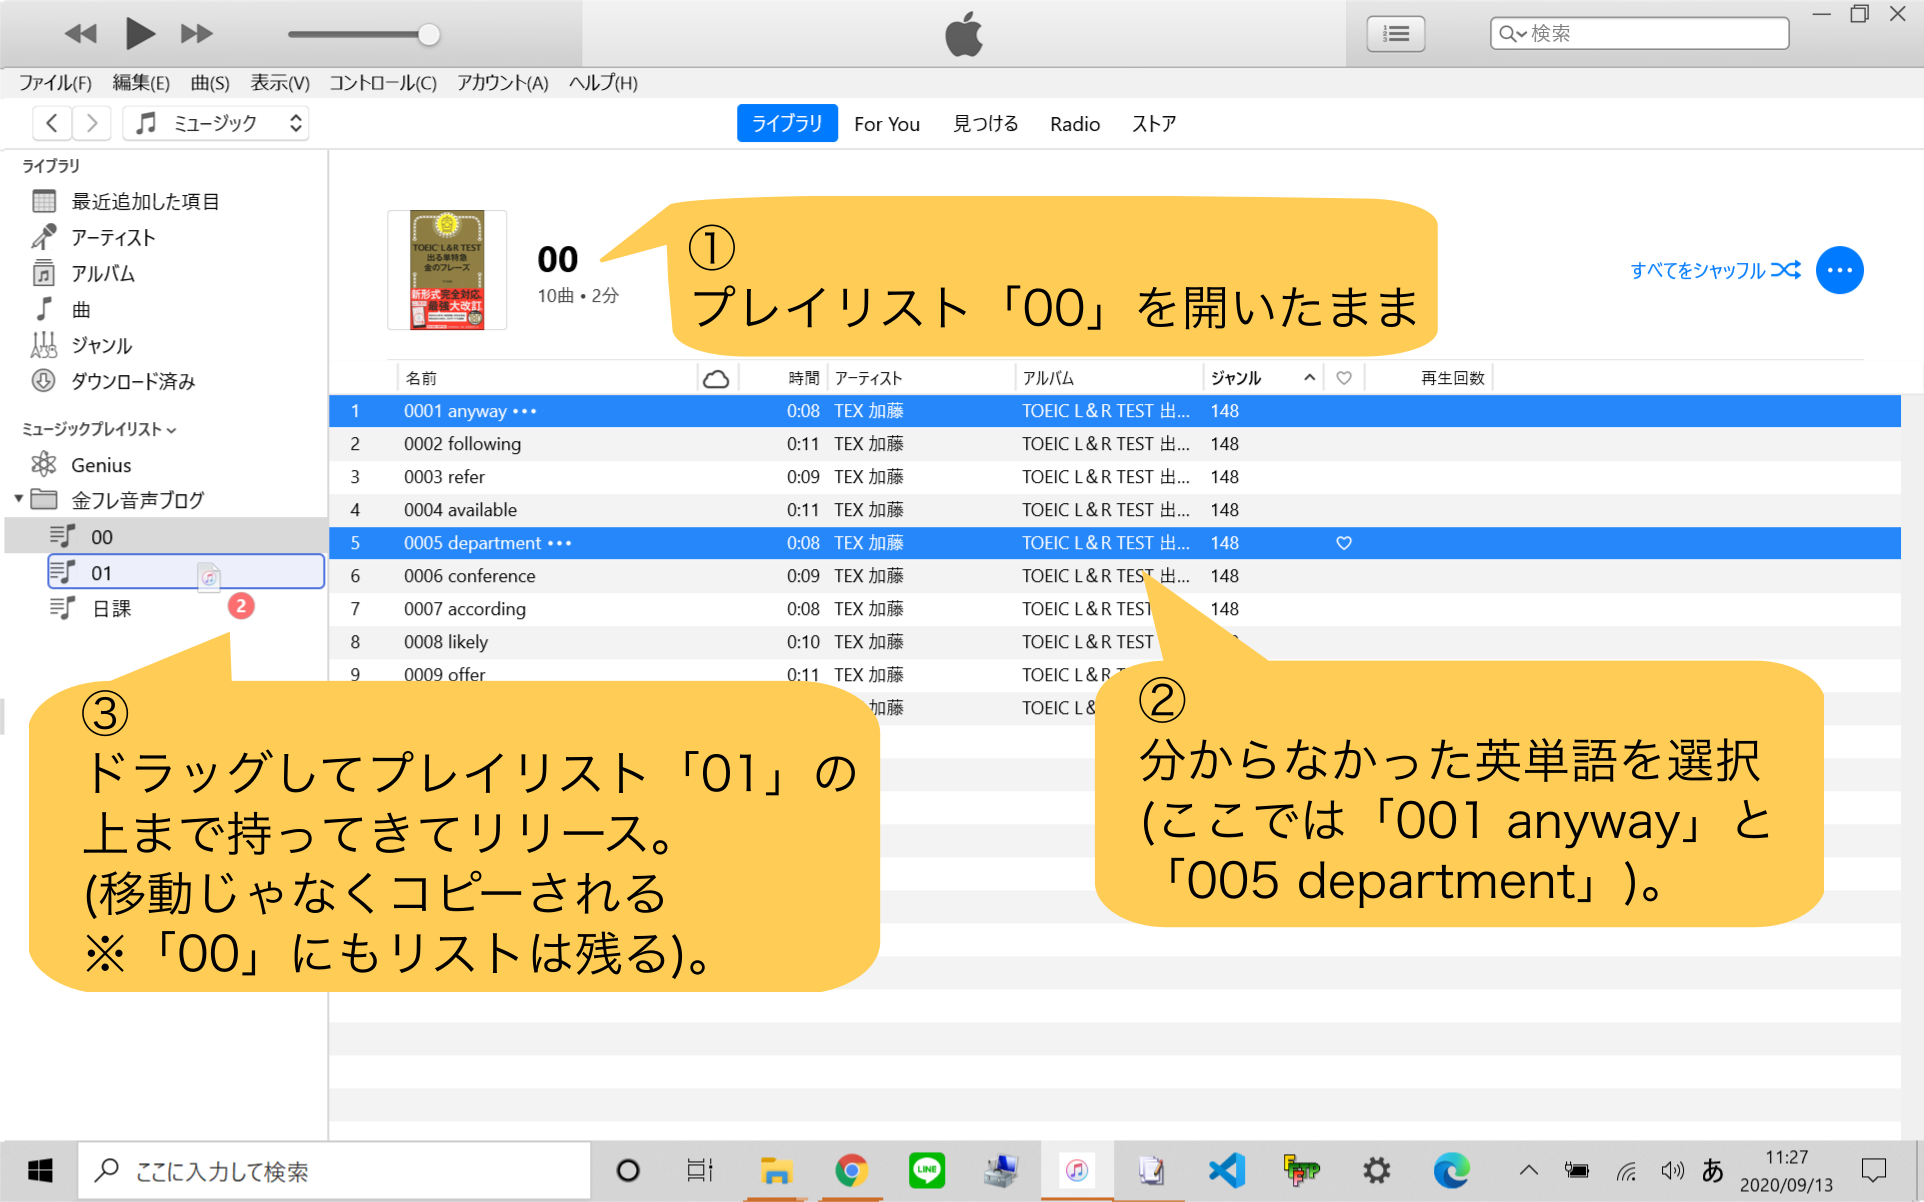The width and height of the screenshot is (1924, 1202).
Task: Click the Windows taskbar search box
Action: 334,1171
